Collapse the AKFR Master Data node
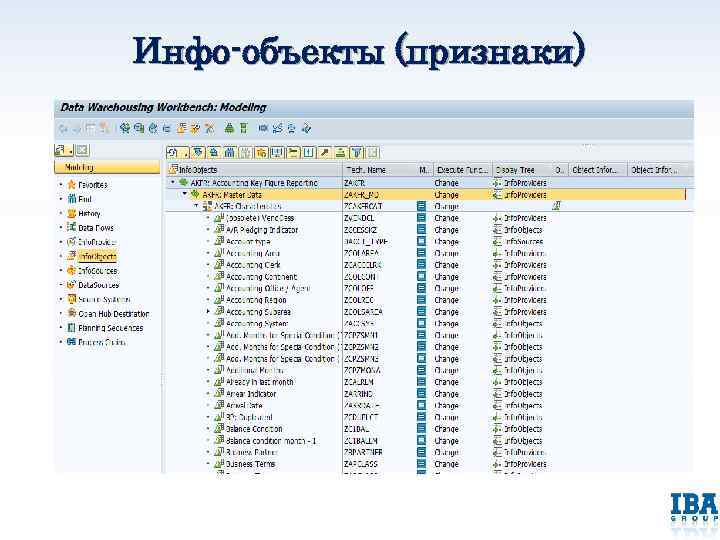This screenshot has height=540, width=720. (185, 194)
